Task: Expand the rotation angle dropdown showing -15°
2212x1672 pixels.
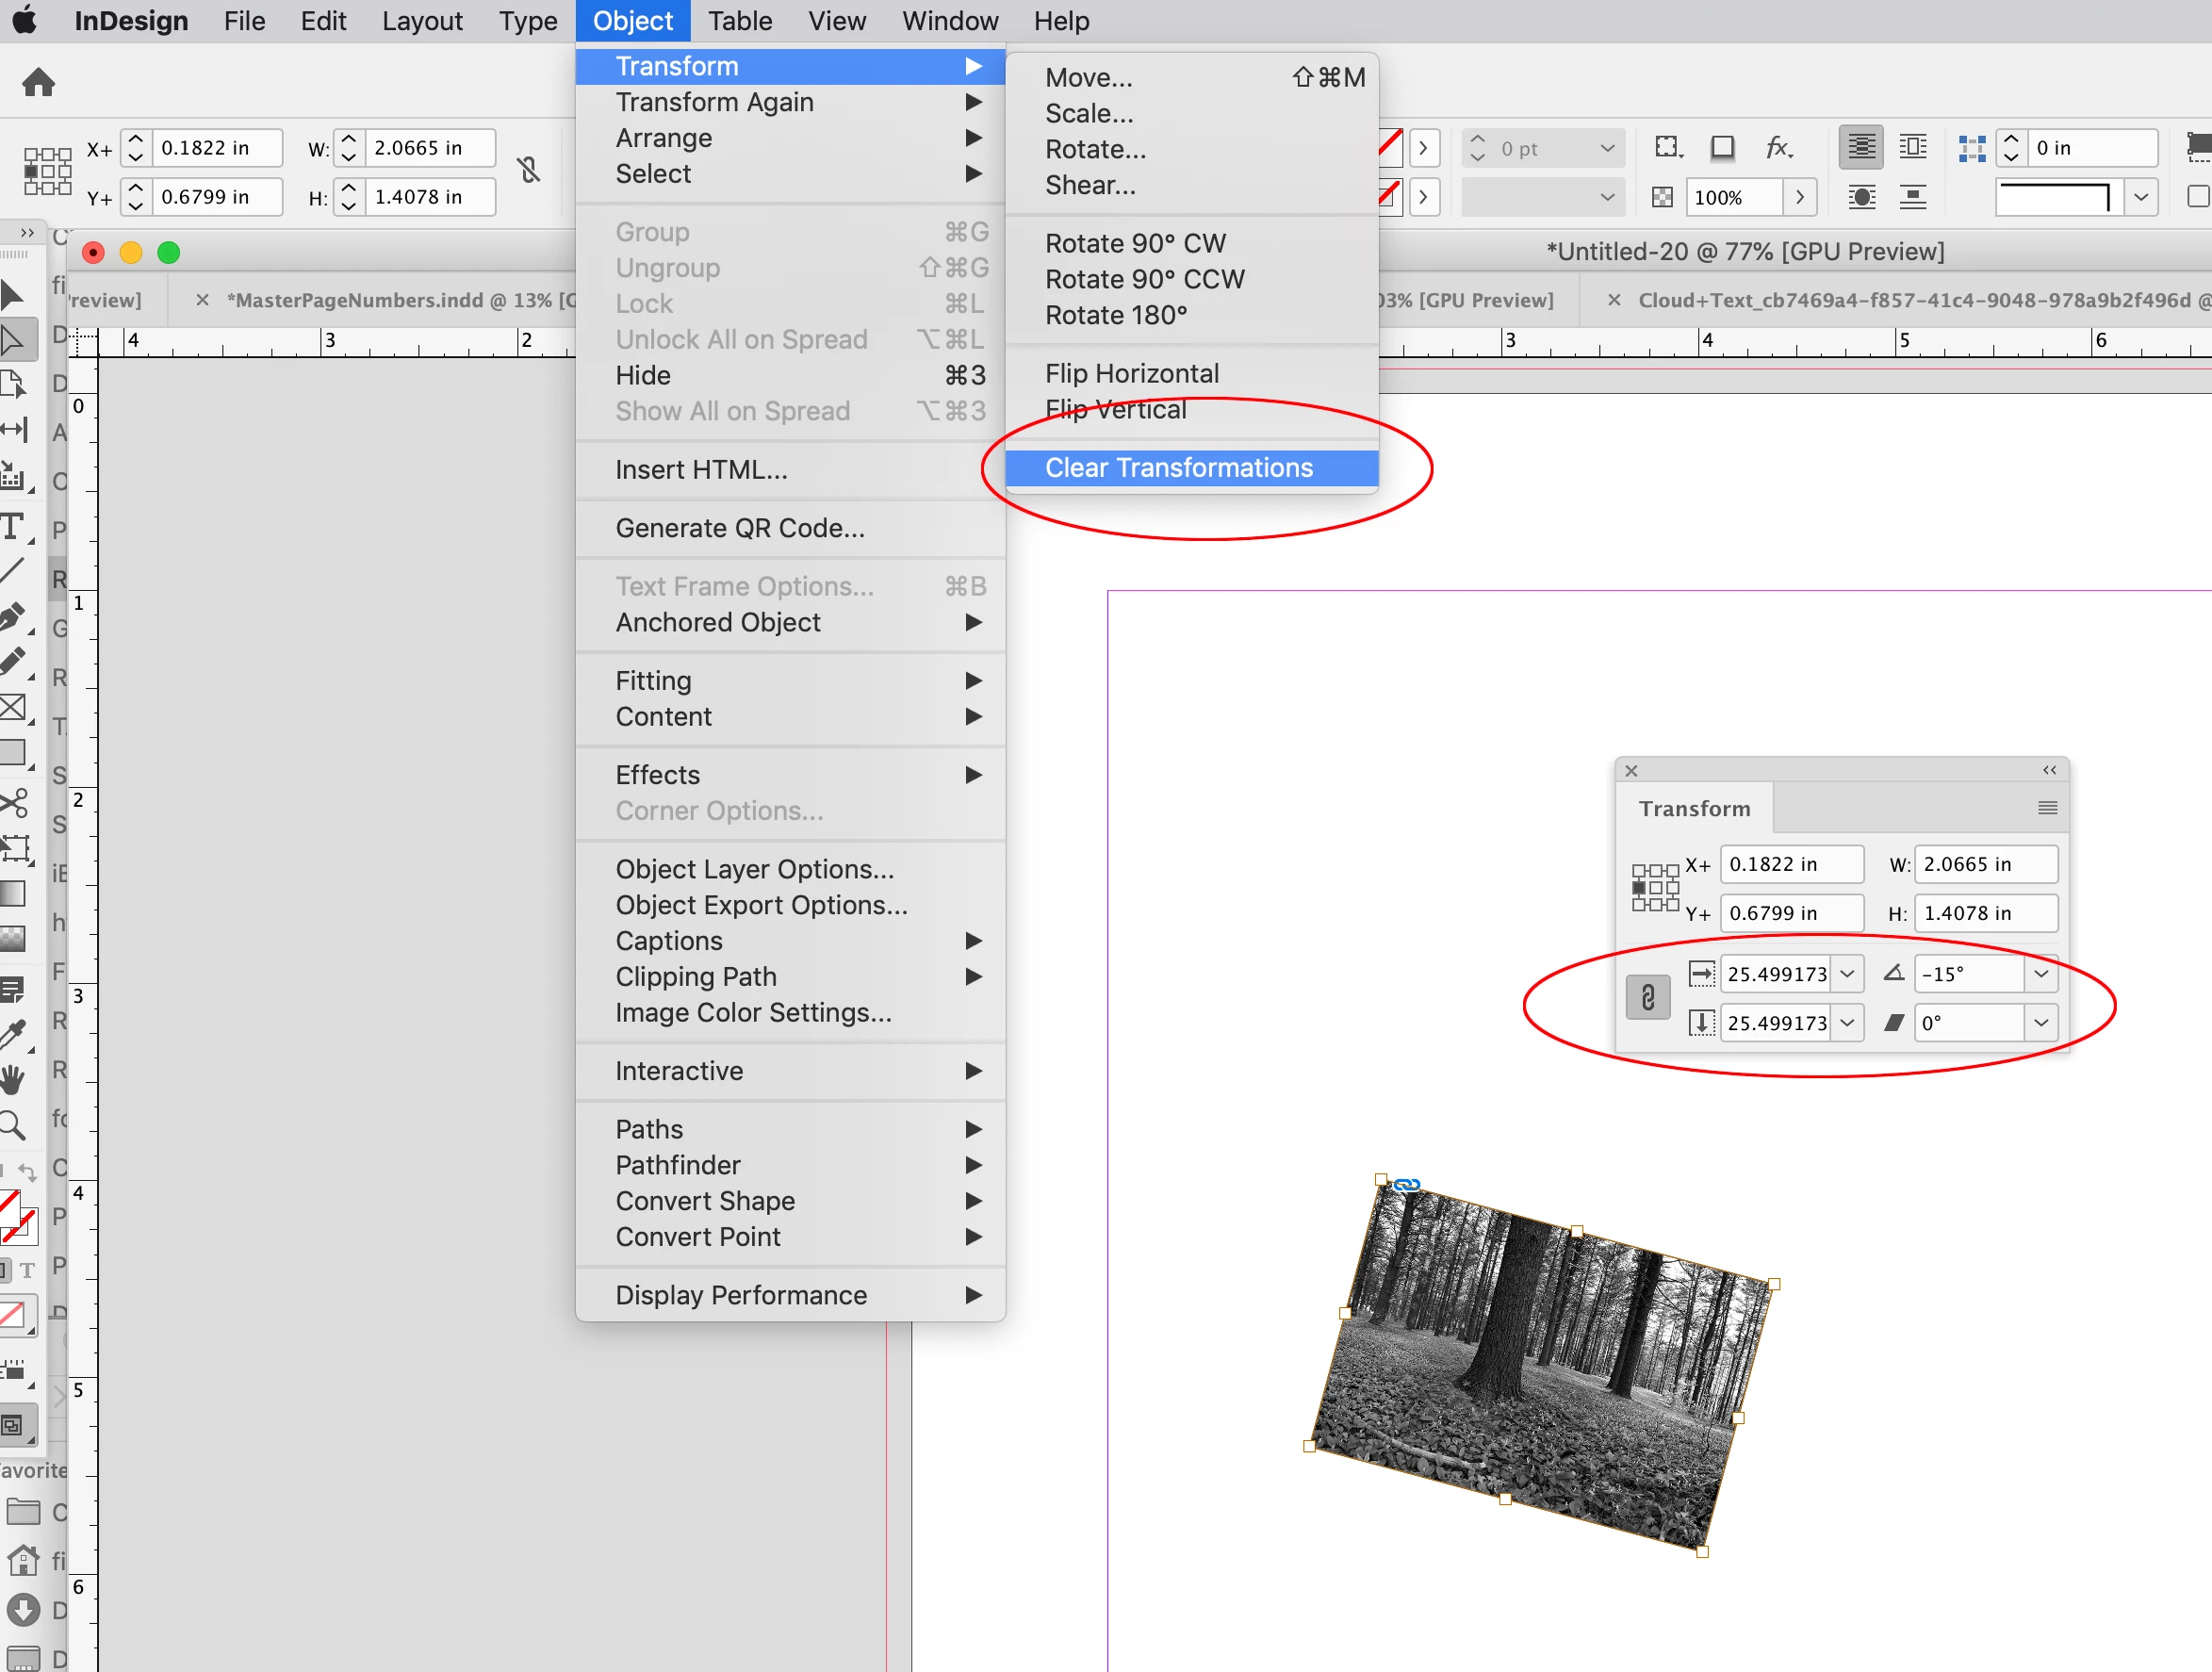Action: click(2041, 973)
